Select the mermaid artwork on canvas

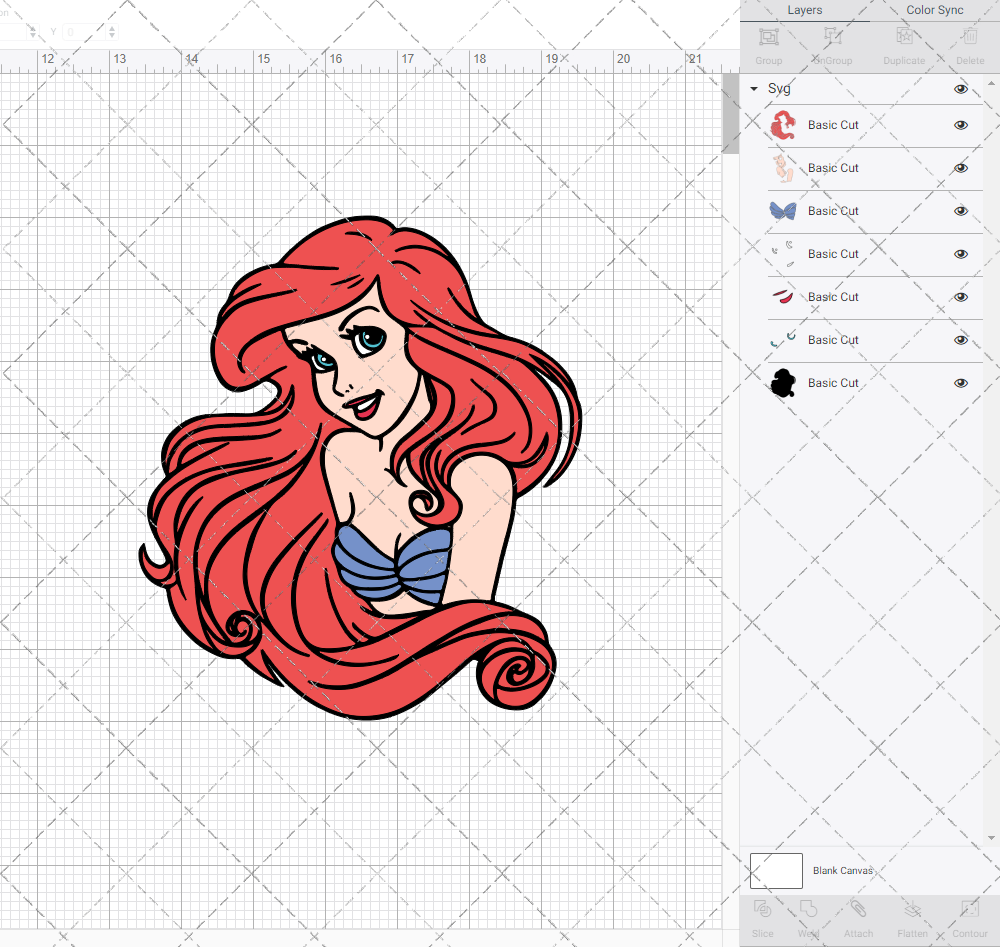coord(361,467)
